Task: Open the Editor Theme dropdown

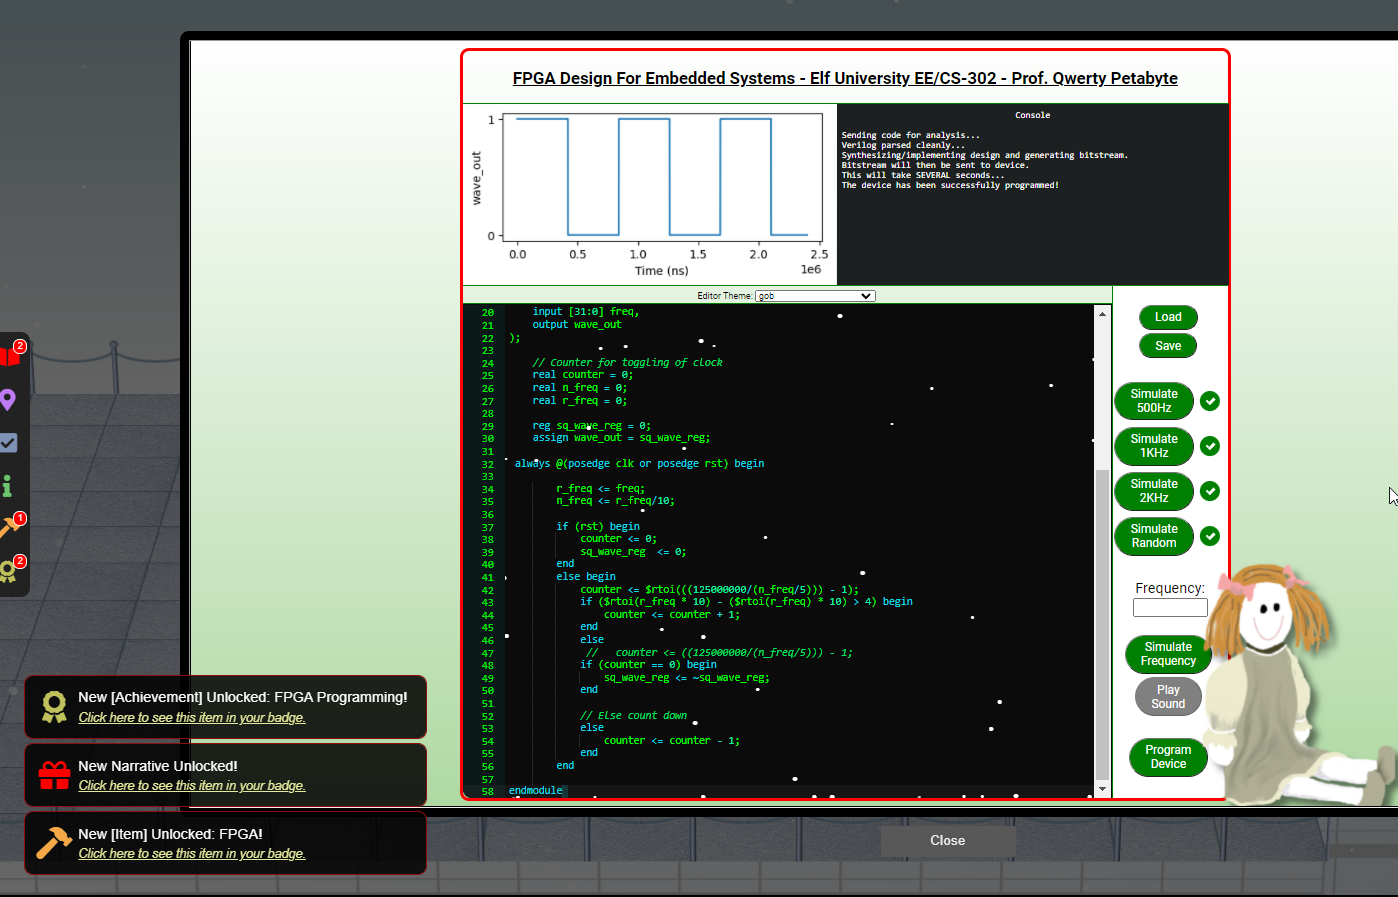Action: click(815, 296)
